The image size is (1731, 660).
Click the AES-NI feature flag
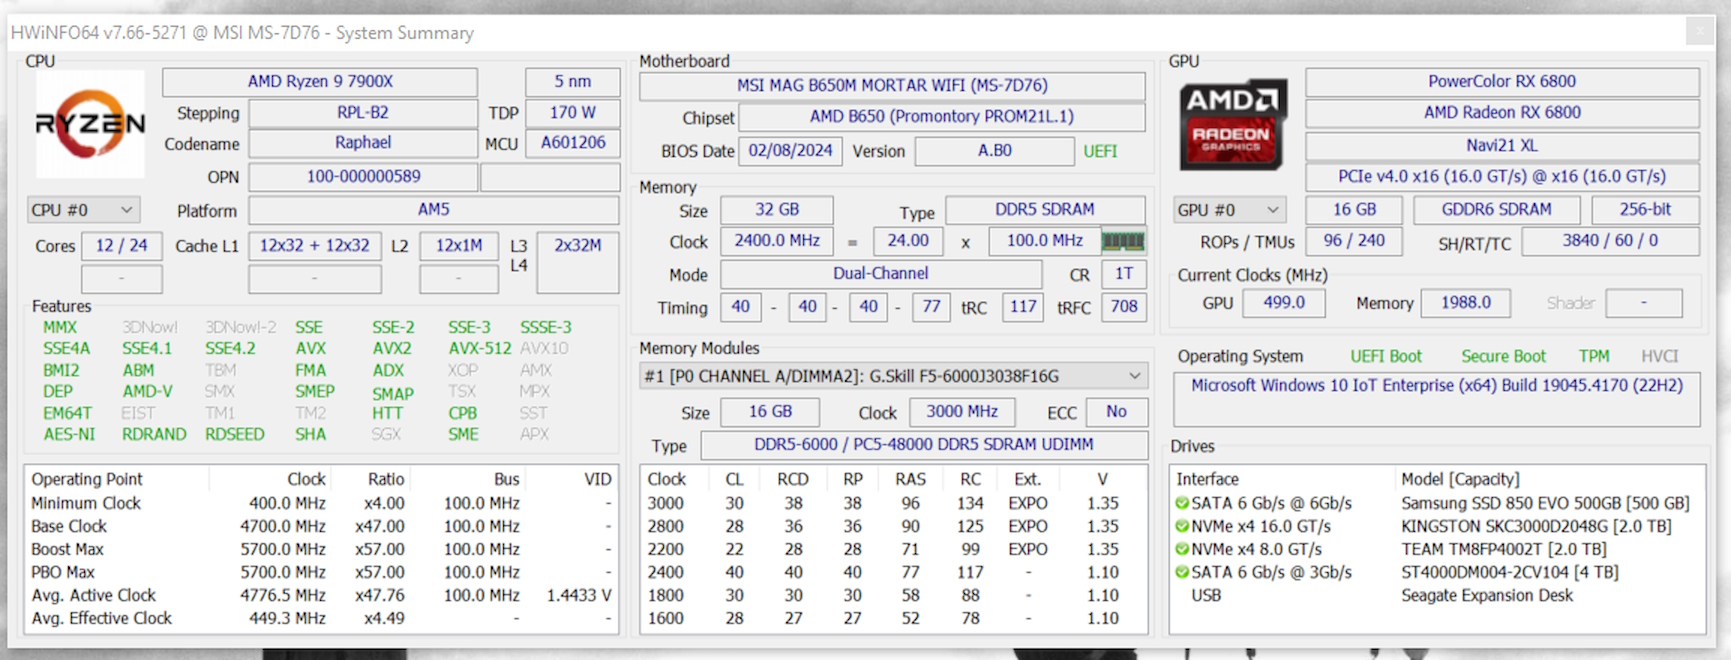point(69,434)
